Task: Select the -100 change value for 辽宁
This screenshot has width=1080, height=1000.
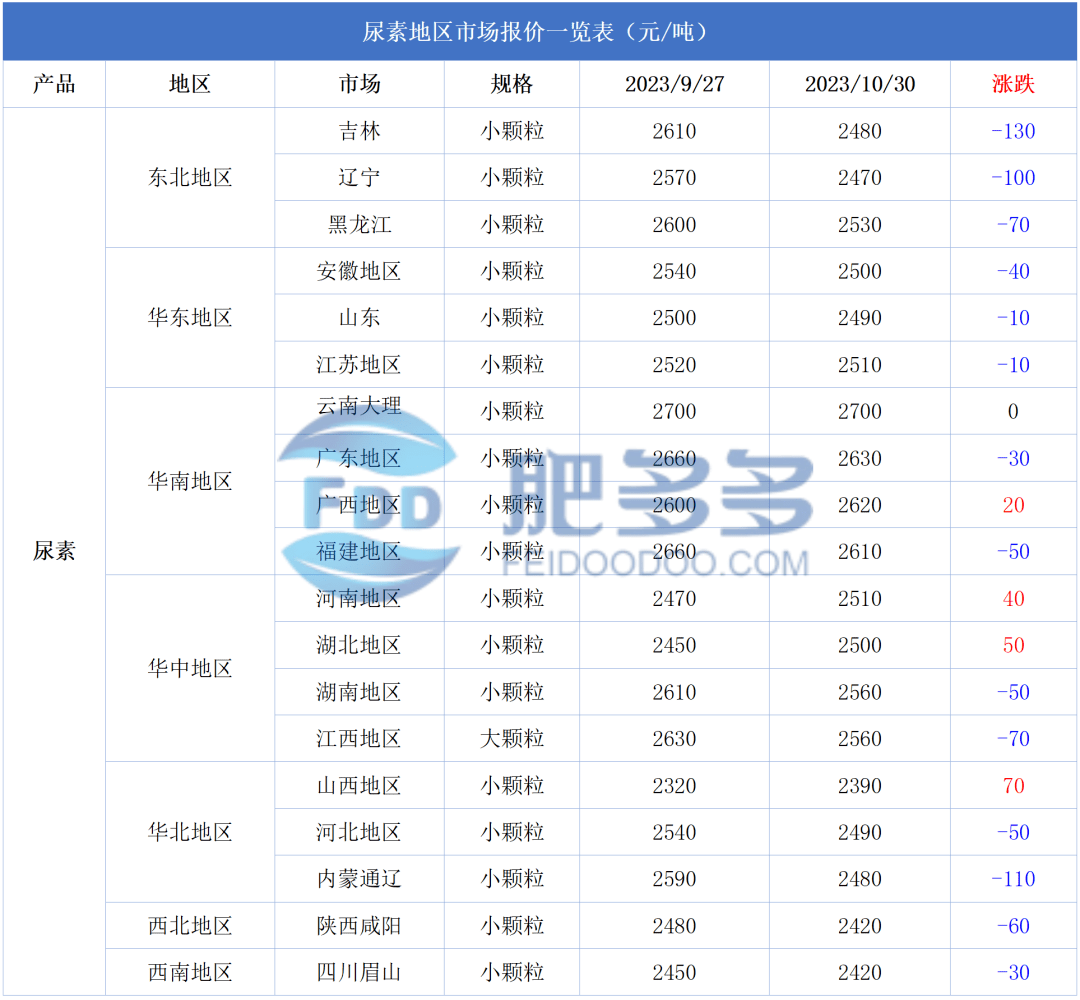Action: 1013,178
